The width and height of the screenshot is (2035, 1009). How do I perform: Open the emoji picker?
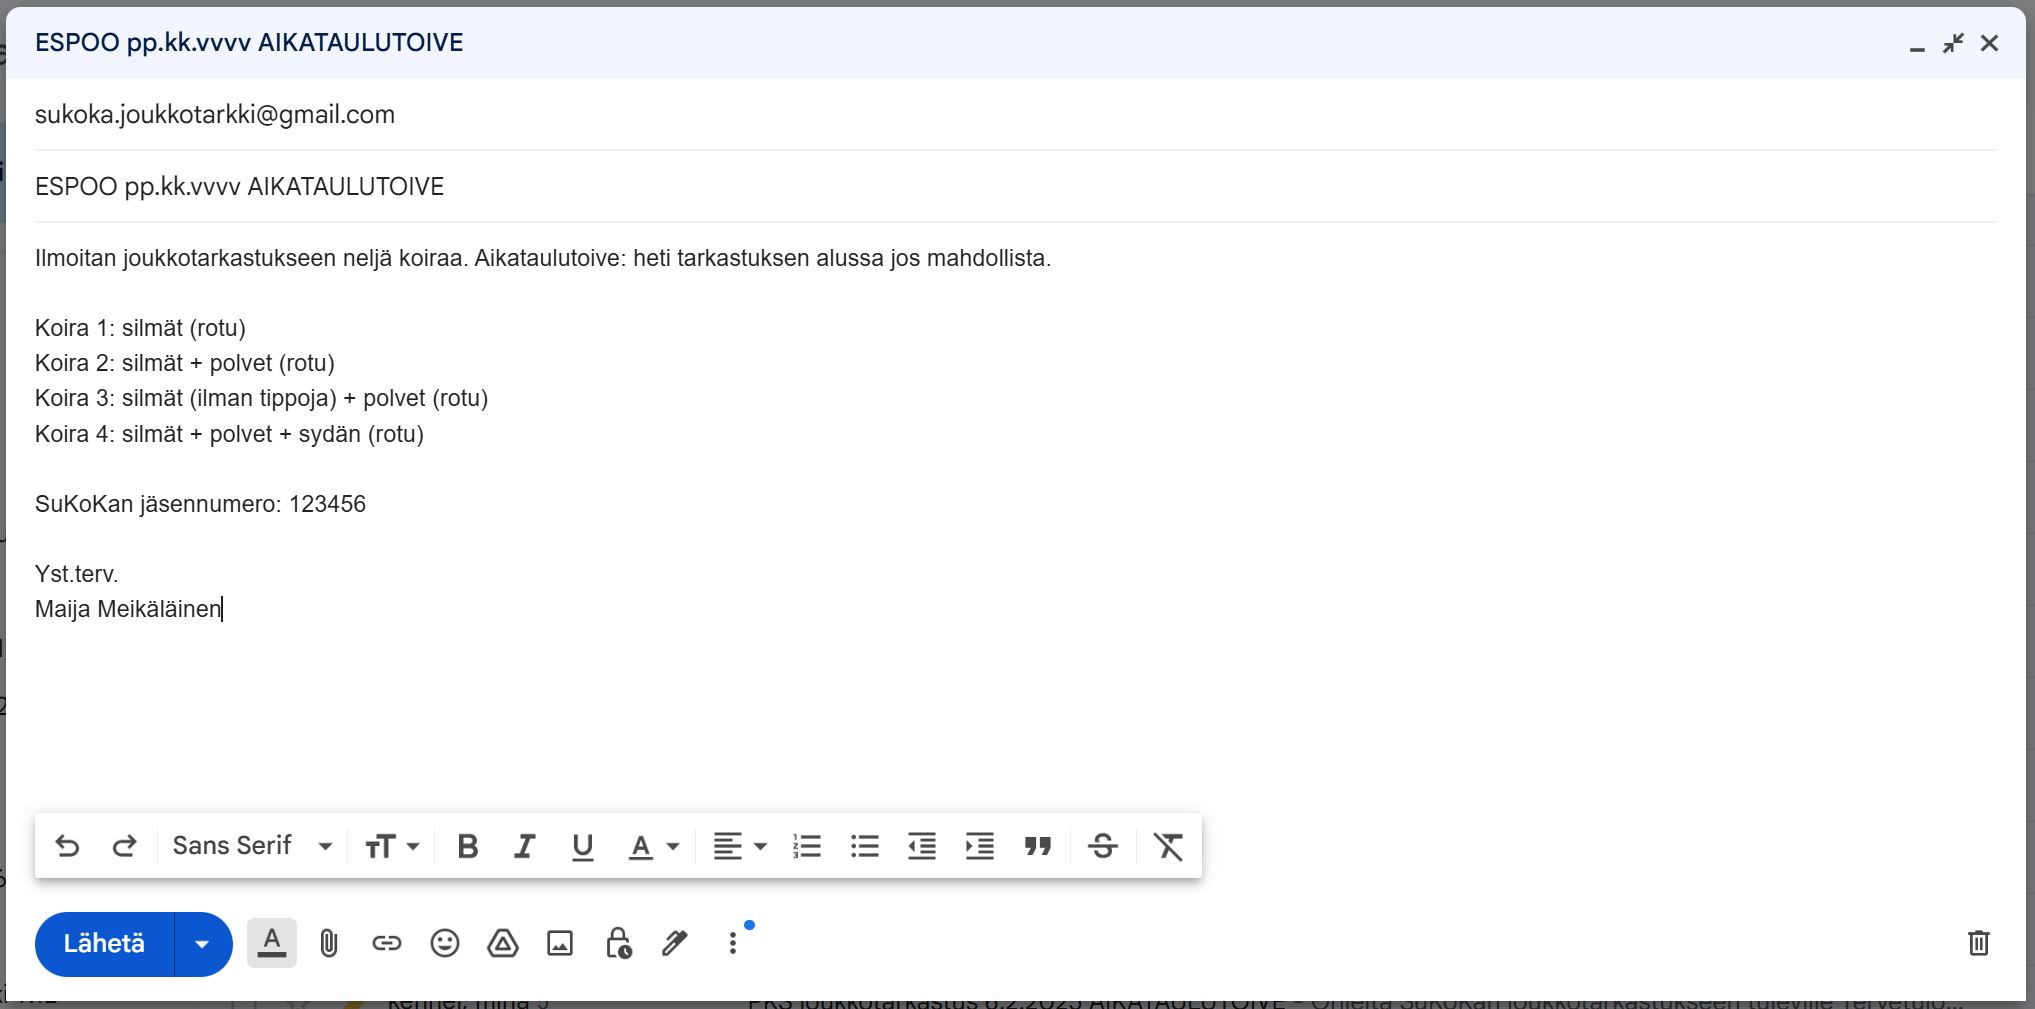[x=444, y=943]
